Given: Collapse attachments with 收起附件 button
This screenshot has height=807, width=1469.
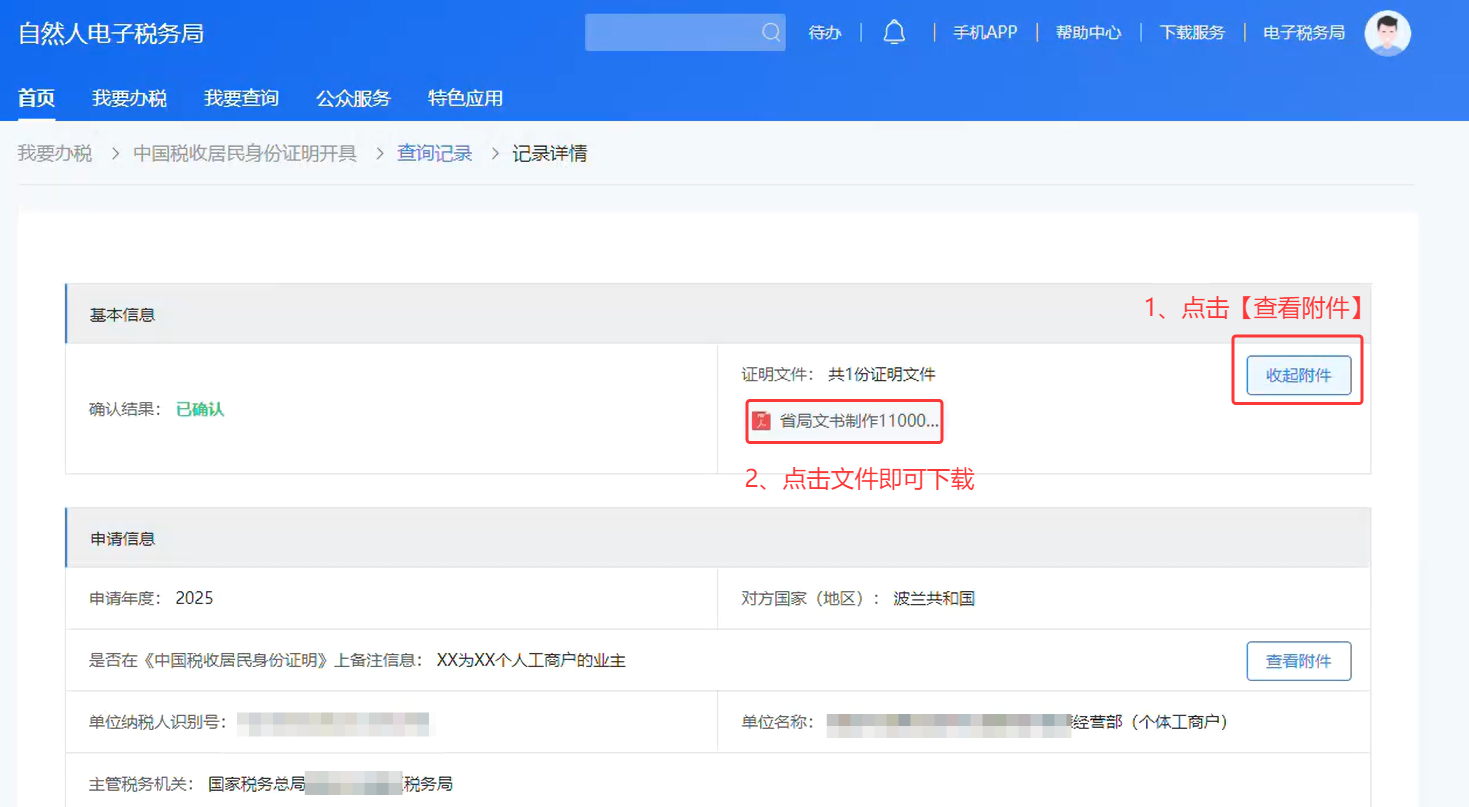Looking at the screenshot, I should tap(1298, 376).
